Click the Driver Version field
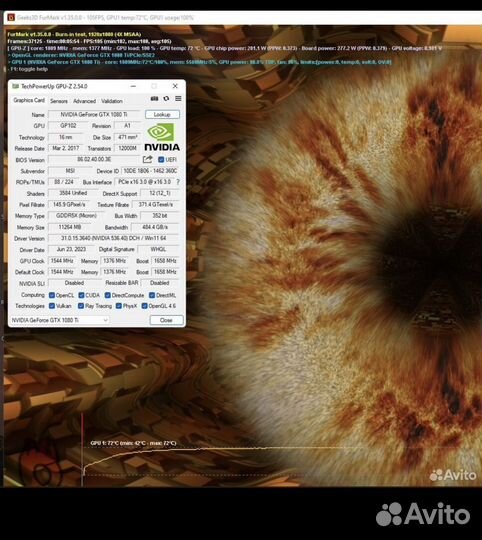Screen dimensions: 482x540 click(114, 238)
